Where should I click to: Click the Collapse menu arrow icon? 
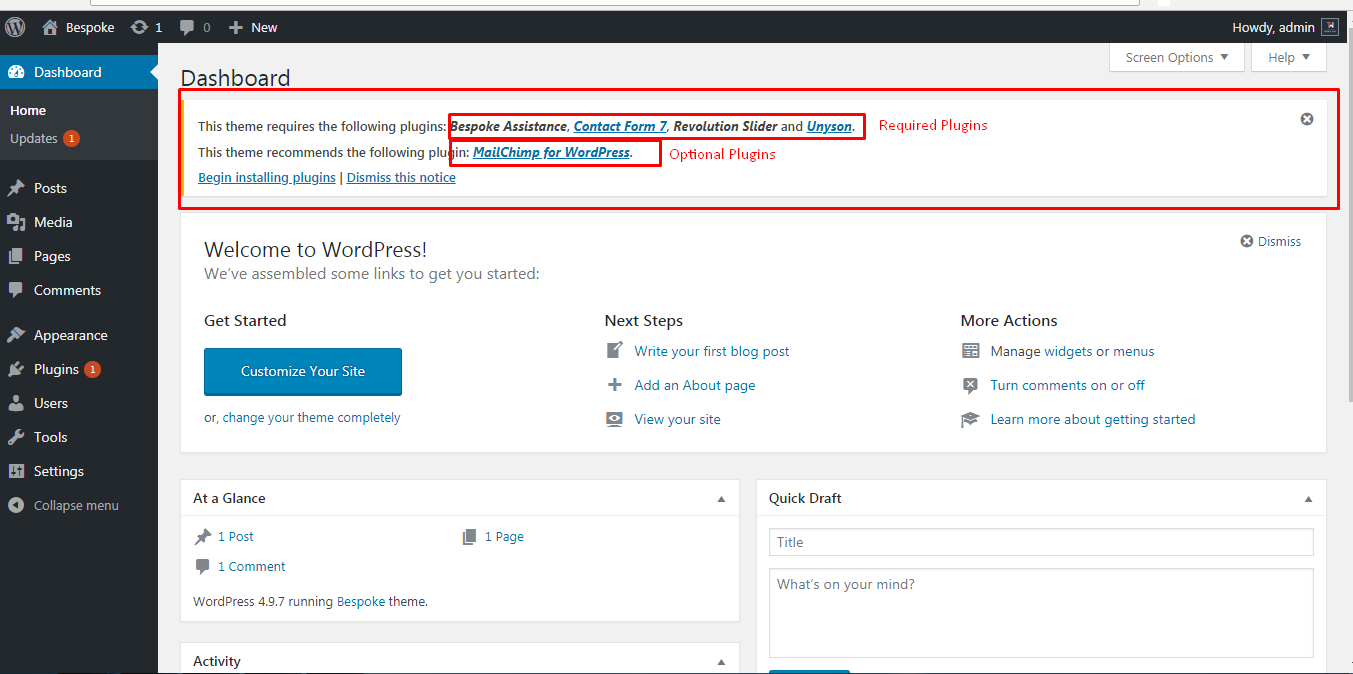16,505
